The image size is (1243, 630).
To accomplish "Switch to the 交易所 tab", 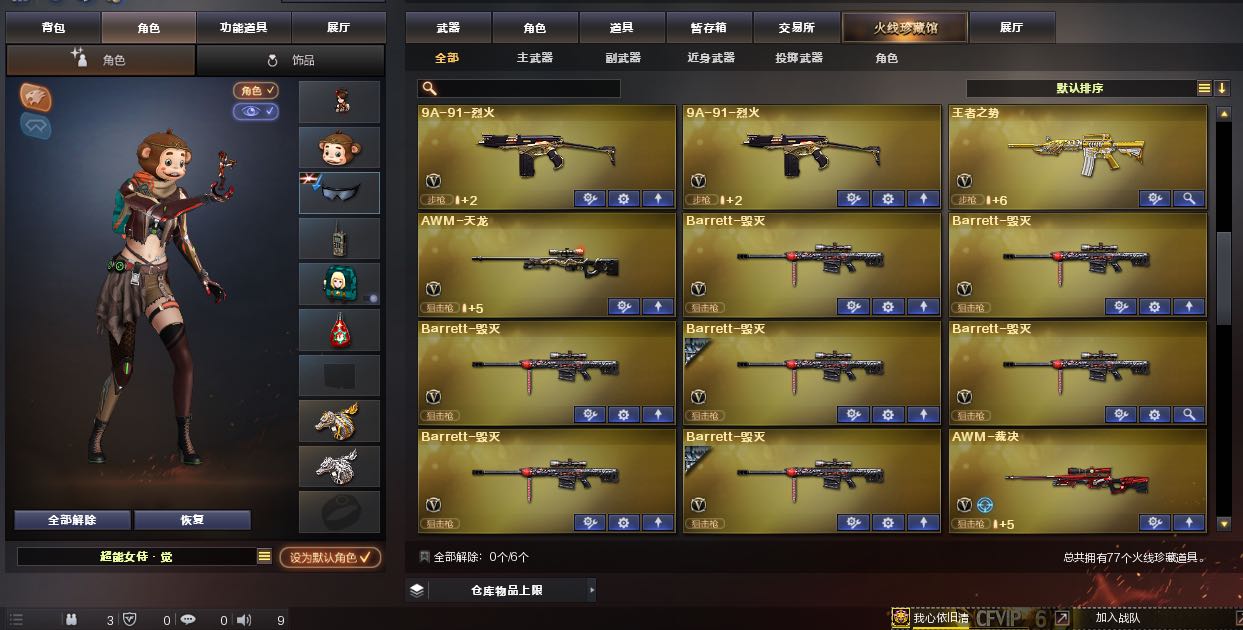I will [797, 27].
